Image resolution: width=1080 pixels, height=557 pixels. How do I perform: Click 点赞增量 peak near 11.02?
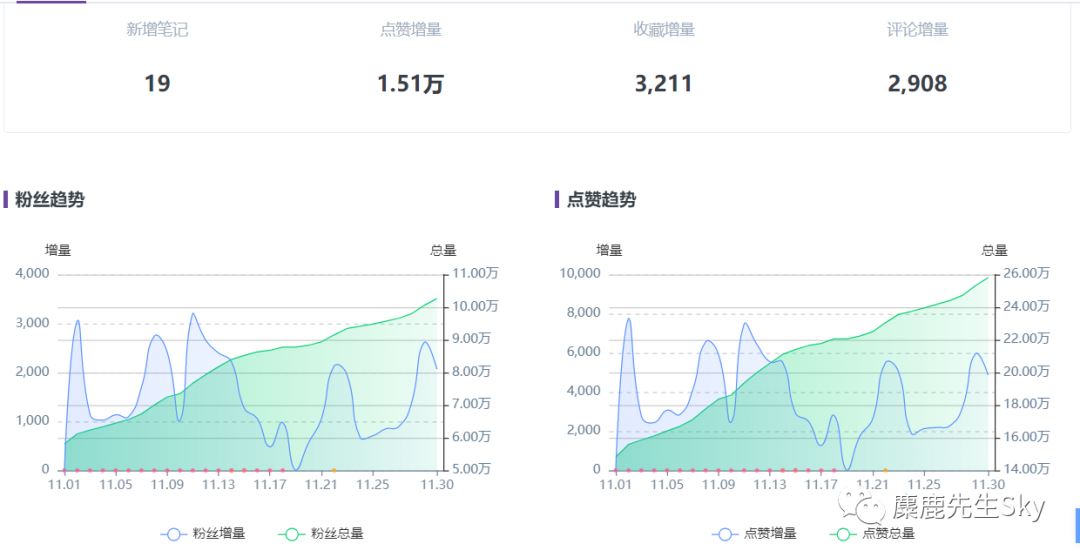tap(628, 319)
